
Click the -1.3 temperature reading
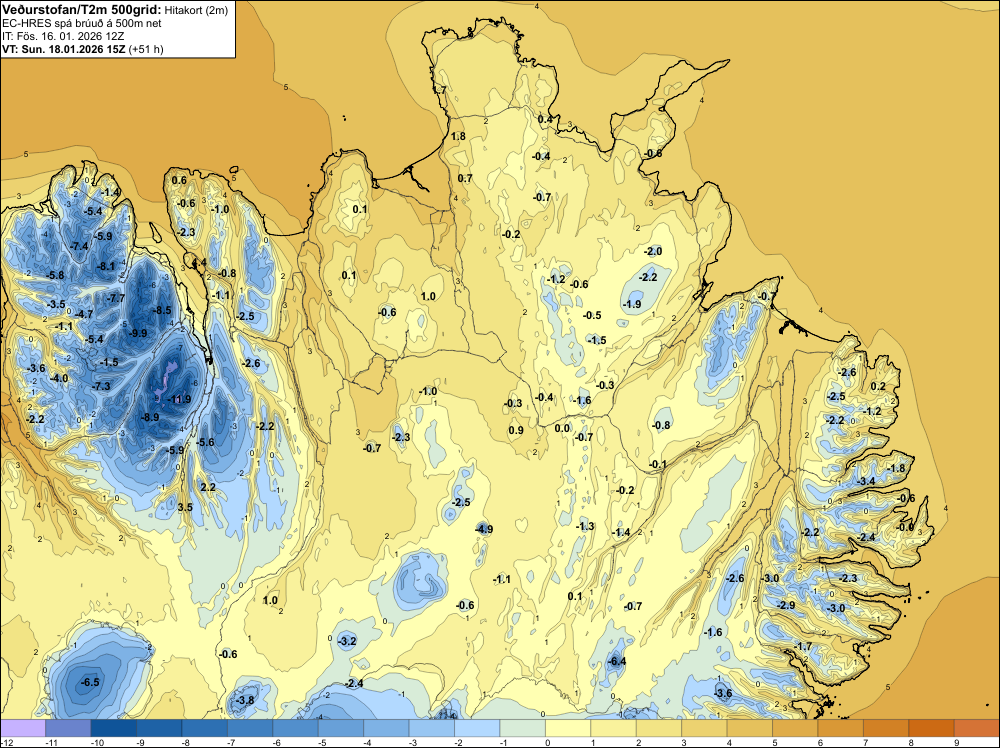click(585, 526)
